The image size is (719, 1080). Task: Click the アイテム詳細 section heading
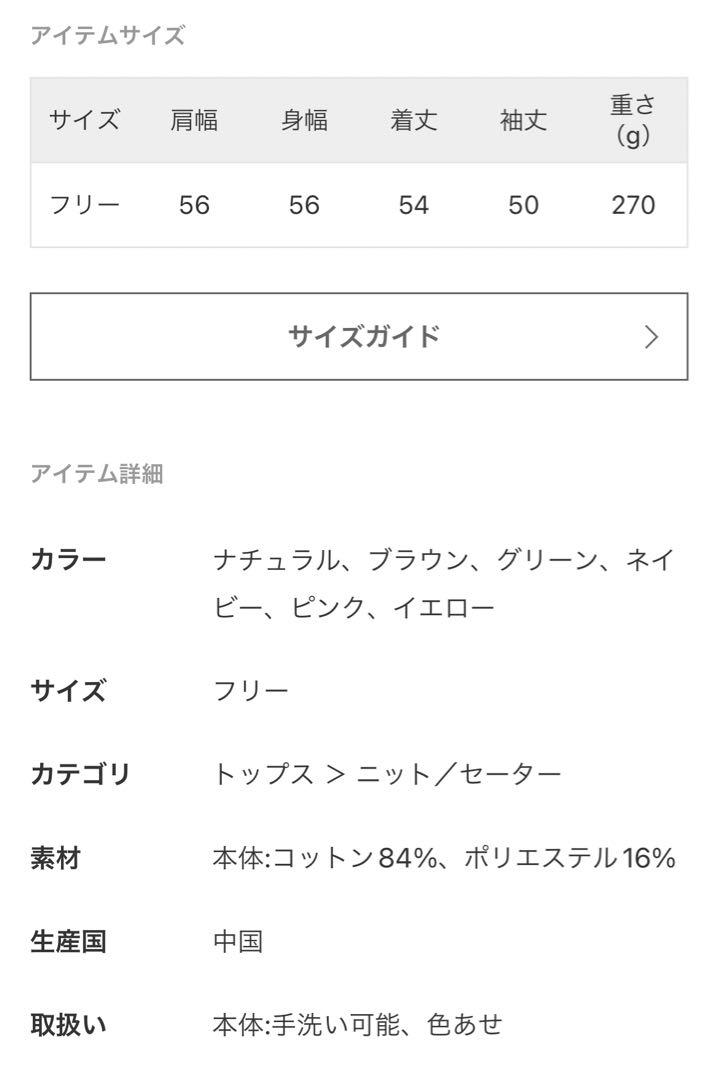click(x=97, y=474)
